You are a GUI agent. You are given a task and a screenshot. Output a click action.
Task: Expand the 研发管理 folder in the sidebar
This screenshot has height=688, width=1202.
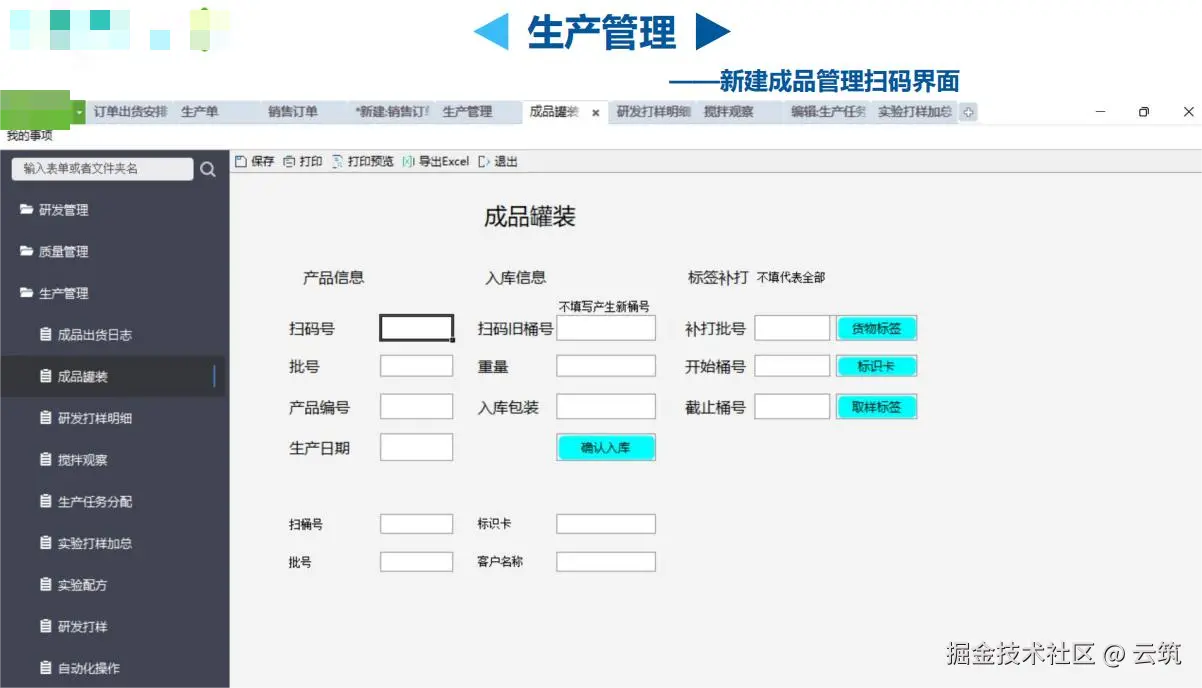25,210
